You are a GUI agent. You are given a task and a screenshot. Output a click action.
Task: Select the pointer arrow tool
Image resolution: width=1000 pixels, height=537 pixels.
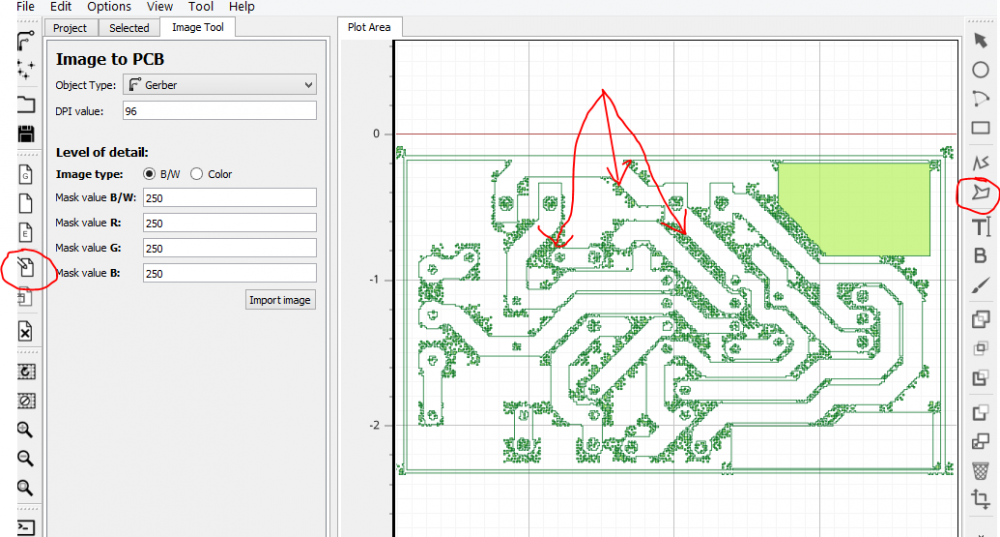tap(980, 40)
